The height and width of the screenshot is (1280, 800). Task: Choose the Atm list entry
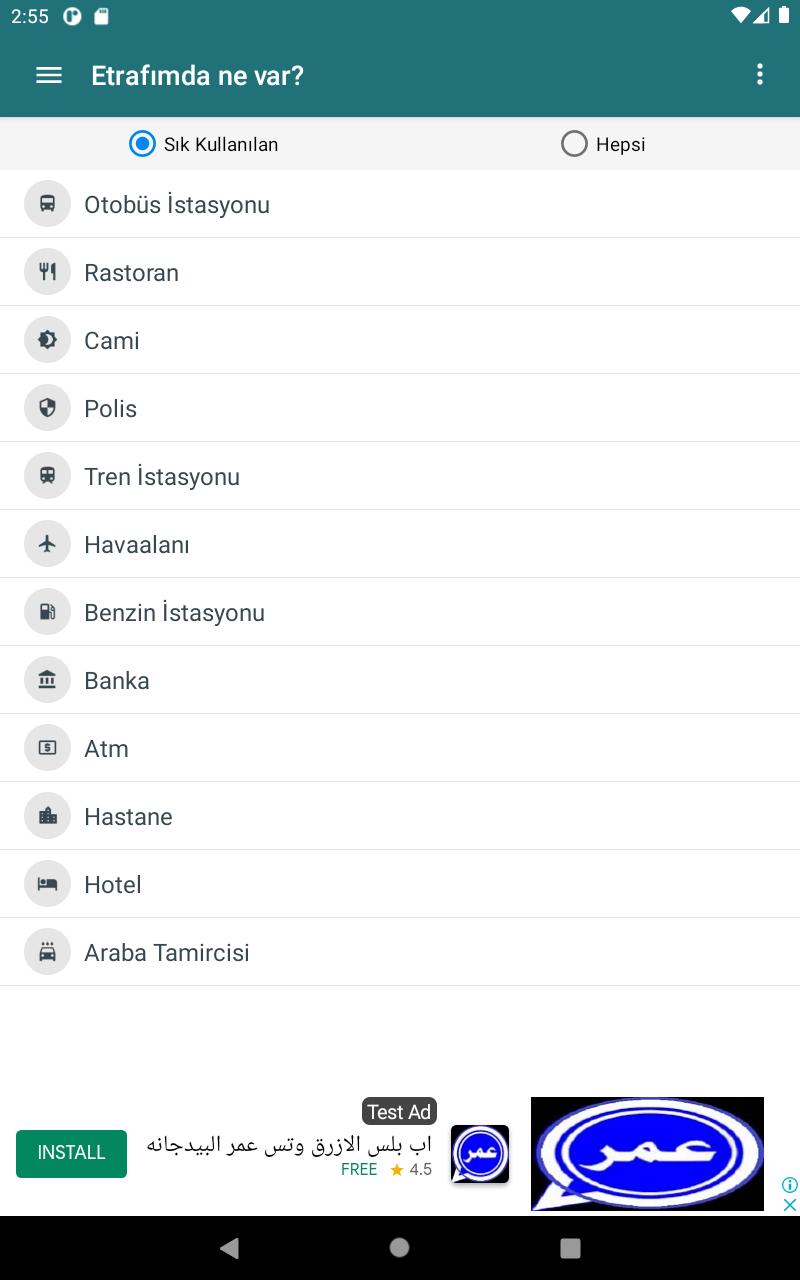(400, 748)
